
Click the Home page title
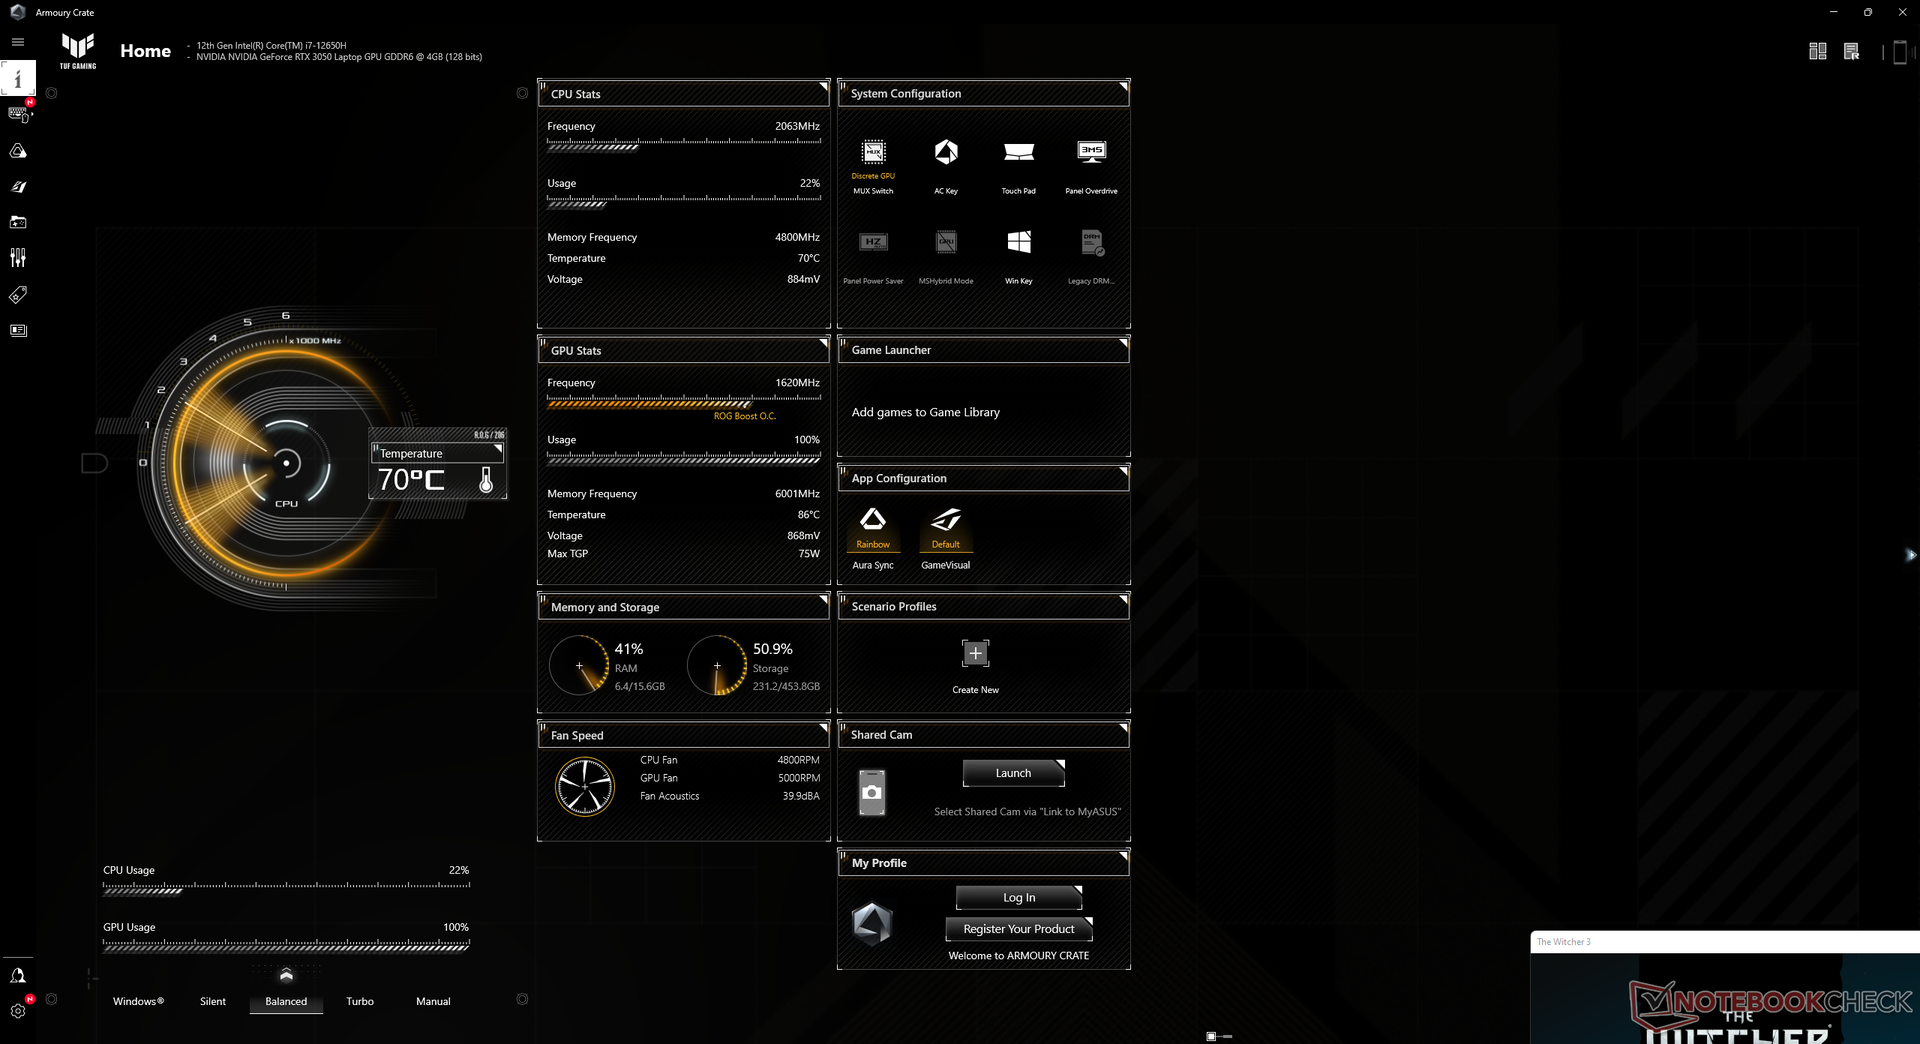click(146, 51)
